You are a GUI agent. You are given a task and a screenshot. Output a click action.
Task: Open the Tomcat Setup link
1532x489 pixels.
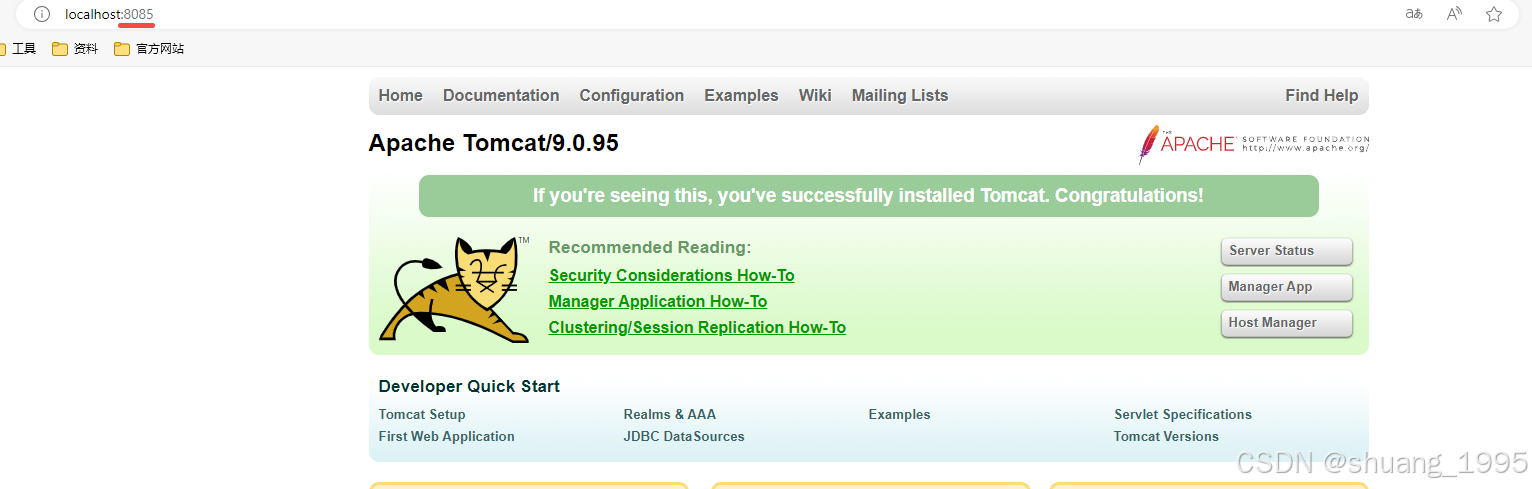pyautogui.click(x=422, y=415)
